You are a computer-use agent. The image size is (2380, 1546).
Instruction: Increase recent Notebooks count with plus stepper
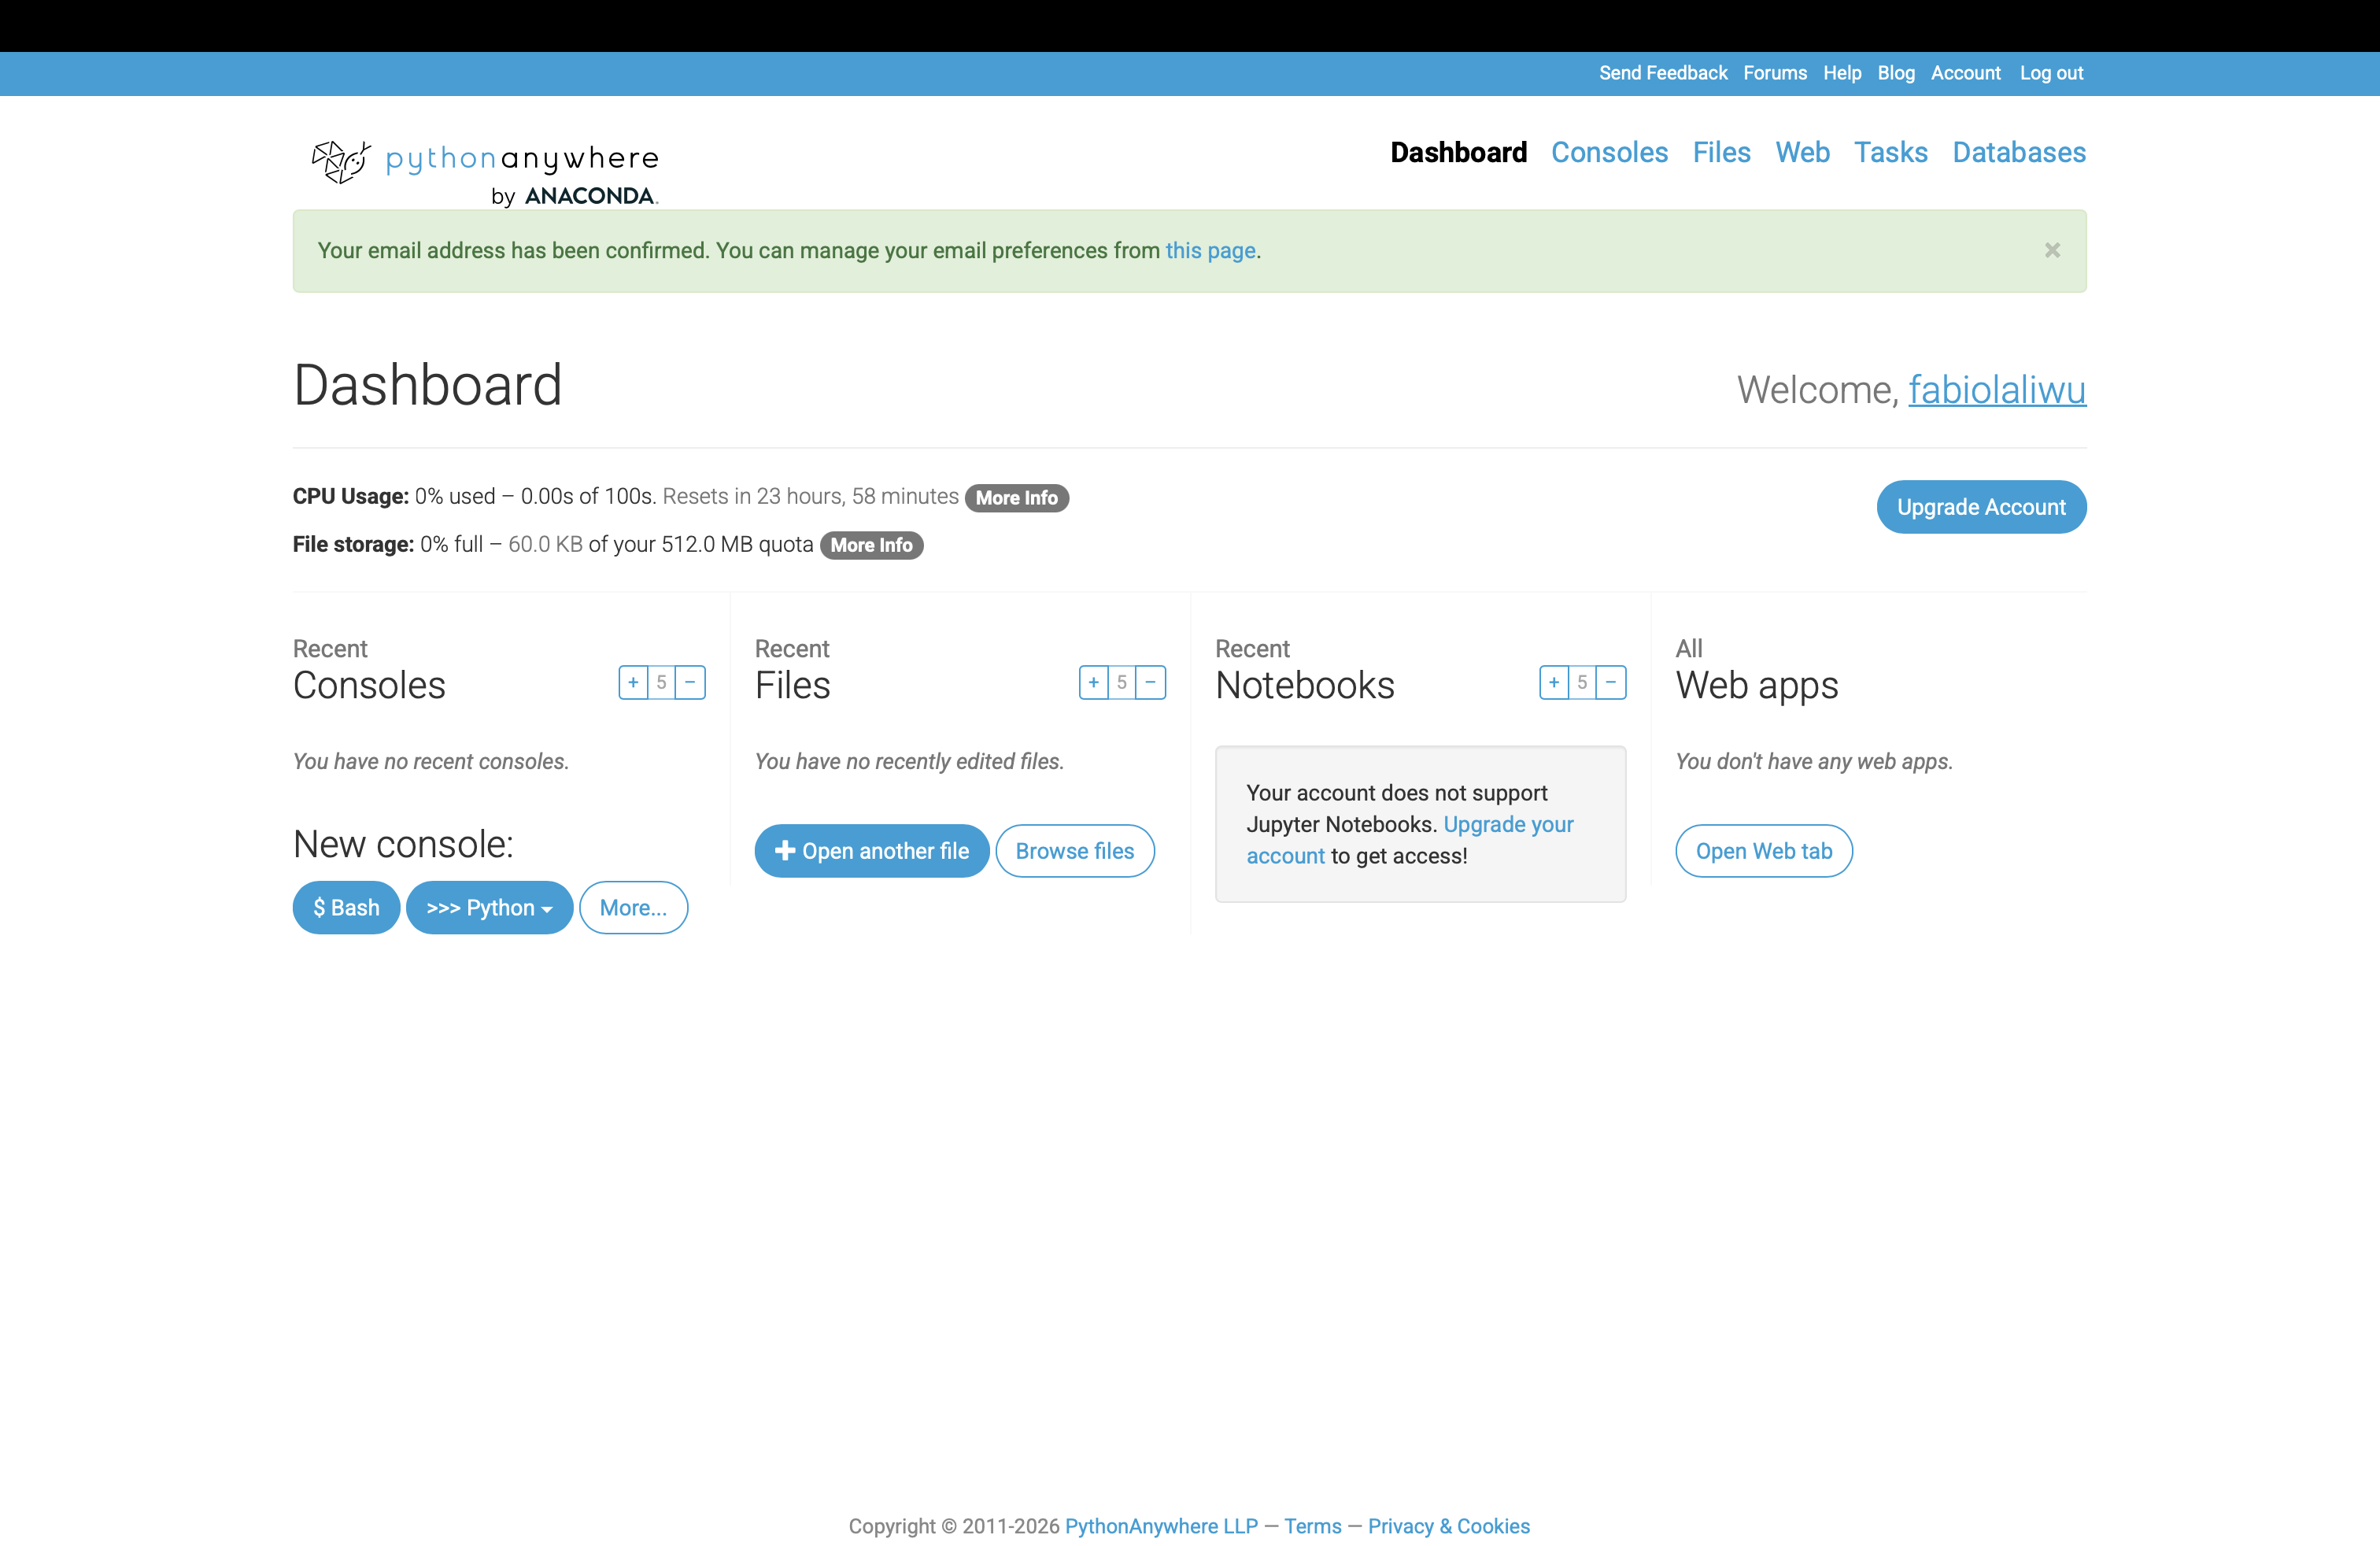(x=1553, y=682)
